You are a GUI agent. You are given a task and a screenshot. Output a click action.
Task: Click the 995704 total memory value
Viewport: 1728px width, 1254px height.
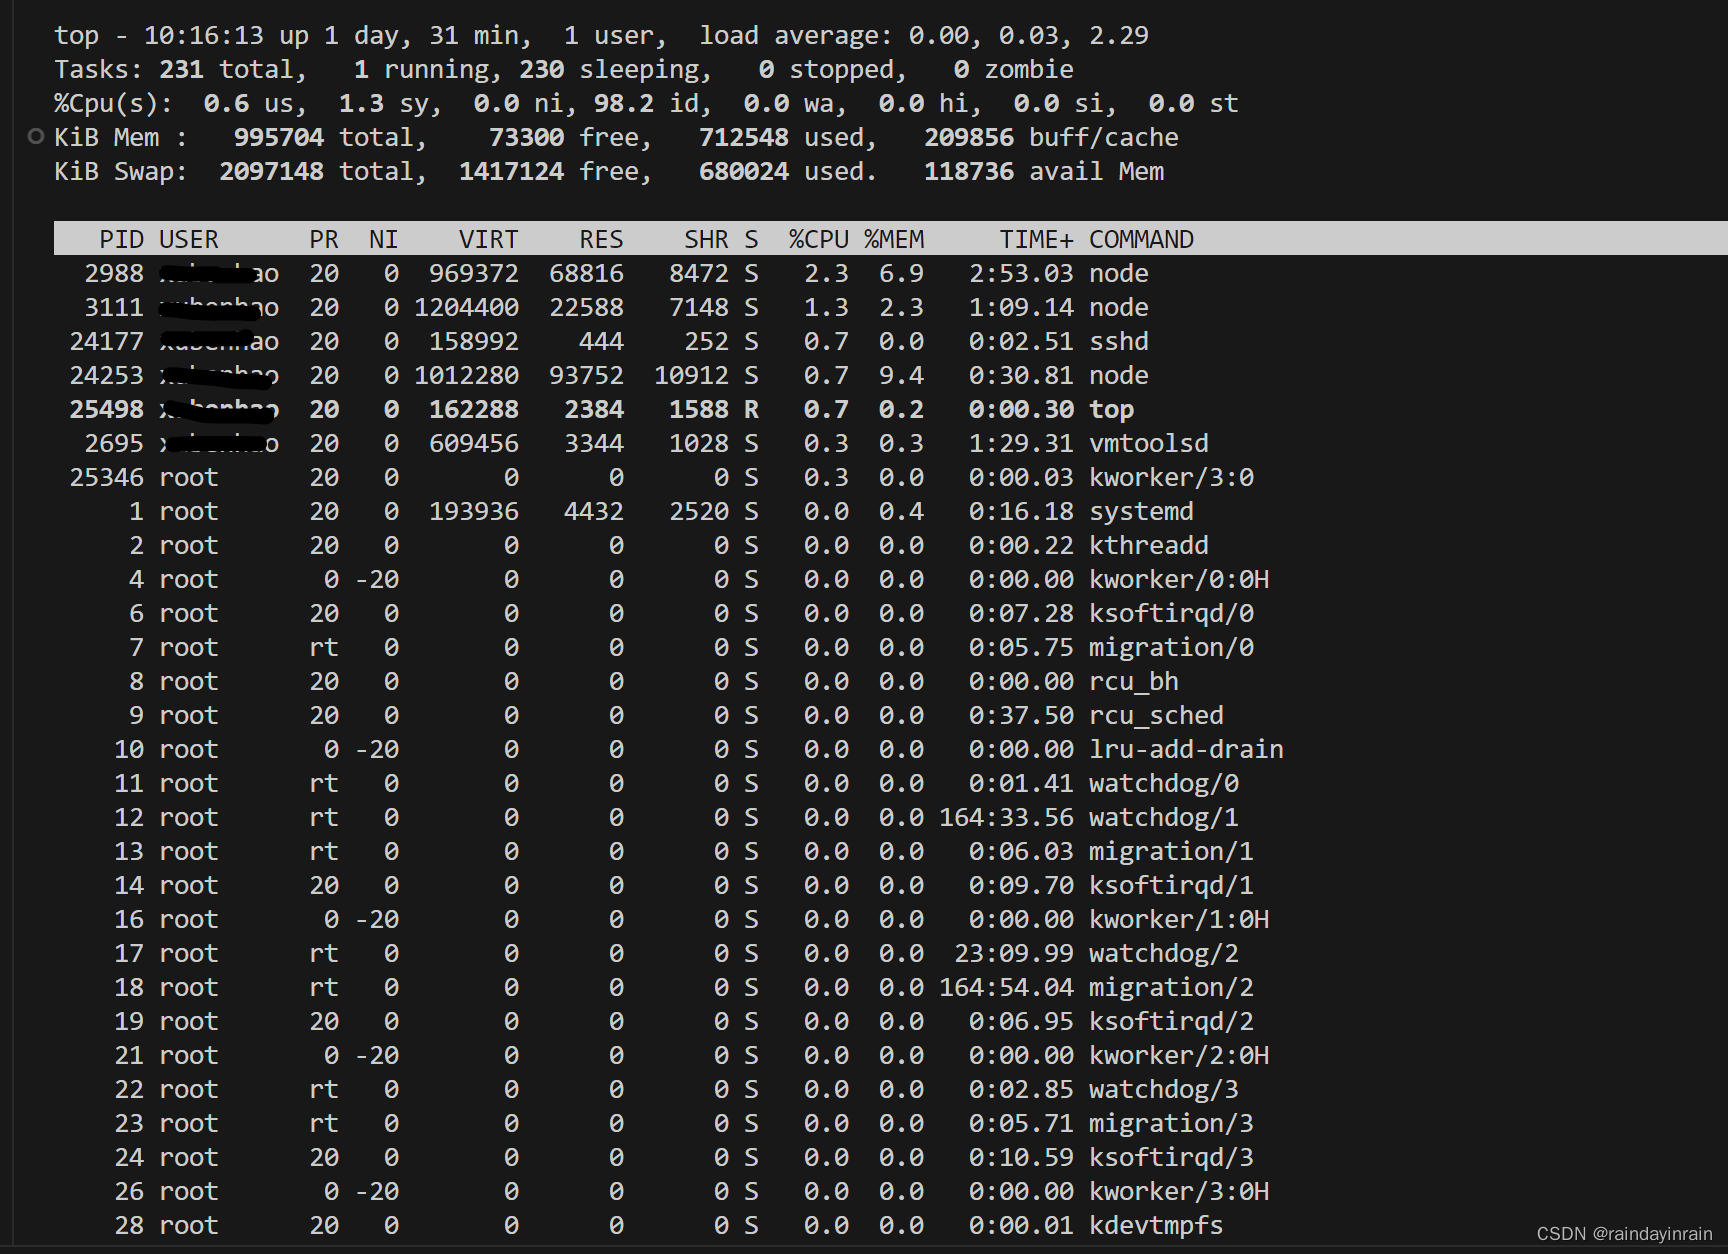tap(279, 138)
